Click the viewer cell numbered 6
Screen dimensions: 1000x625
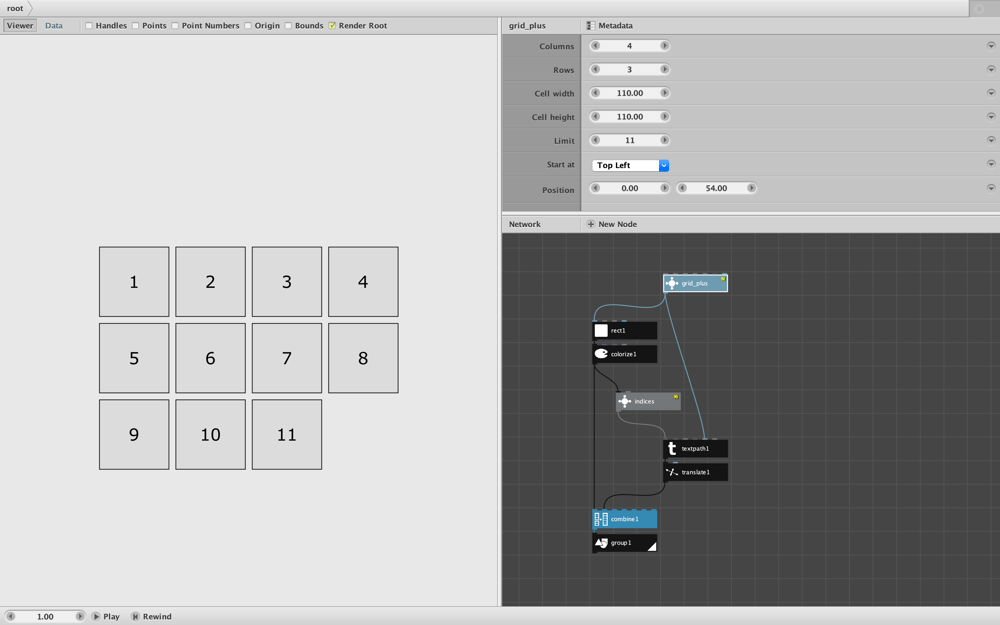210,358
